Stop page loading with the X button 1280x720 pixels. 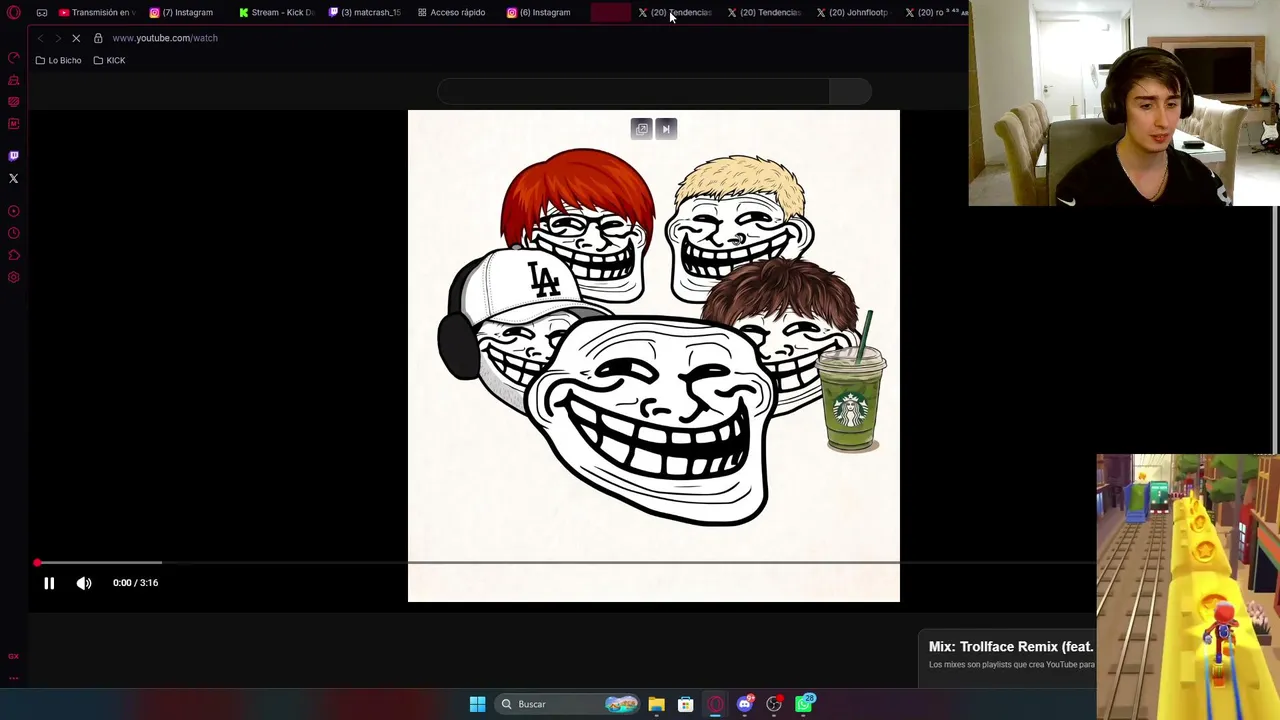tap(76, 38)
